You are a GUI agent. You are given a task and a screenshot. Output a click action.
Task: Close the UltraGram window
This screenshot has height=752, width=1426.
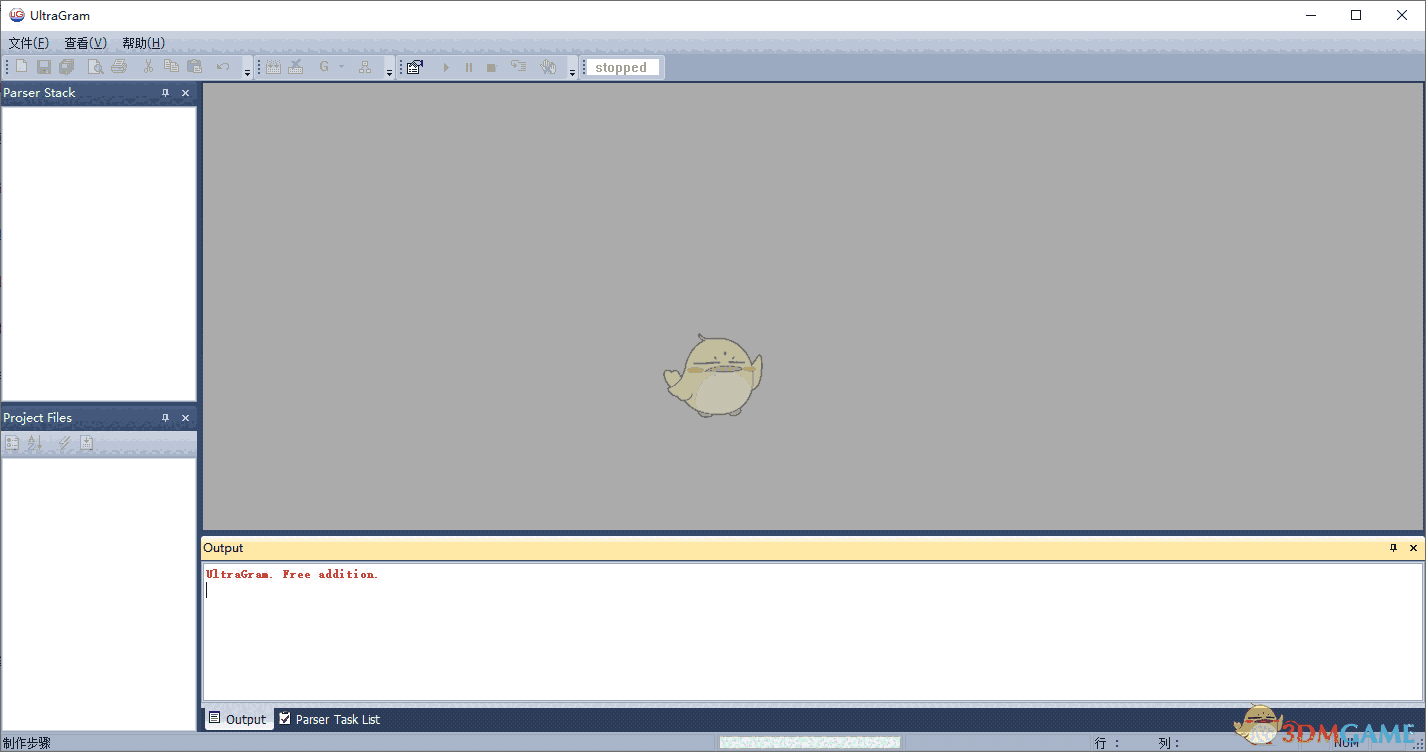coord(1402,15)
